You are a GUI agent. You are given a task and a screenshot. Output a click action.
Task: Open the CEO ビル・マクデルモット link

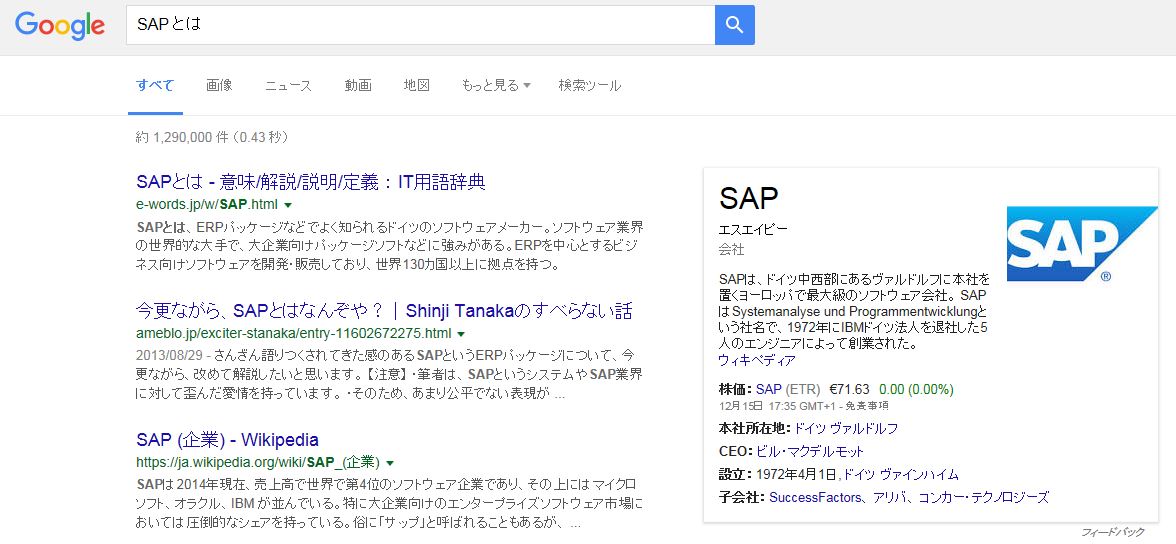(809, 452)
